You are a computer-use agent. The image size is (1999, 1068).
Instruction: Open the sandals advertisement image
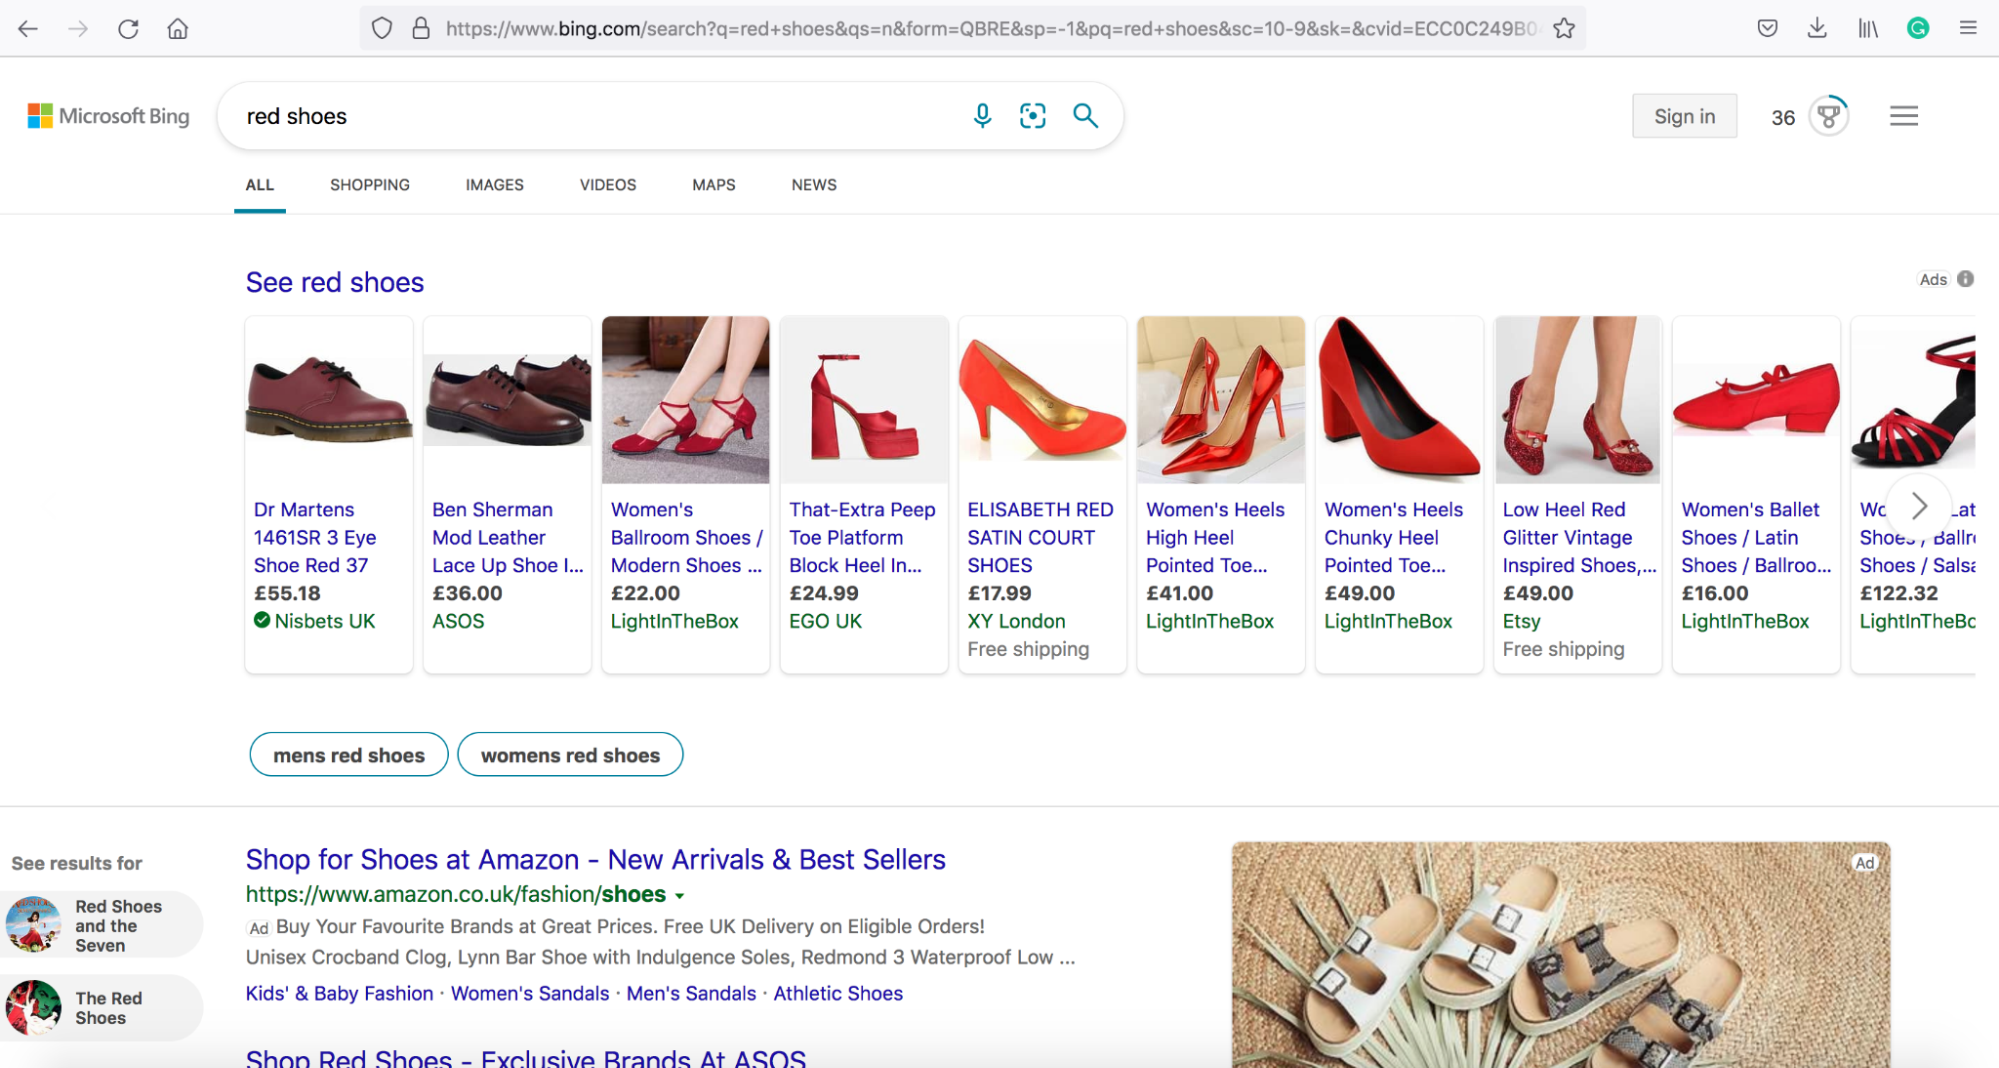click(x=1561, y=955)
